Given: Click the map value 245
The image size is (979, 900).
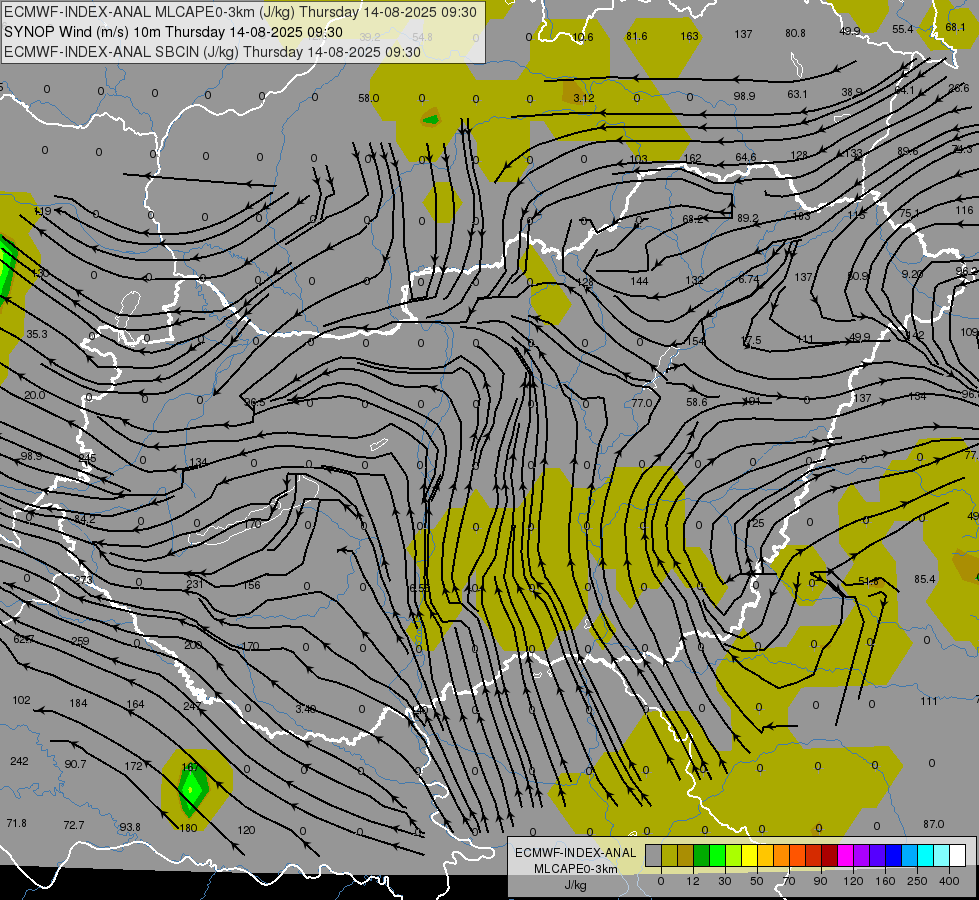Looking at the screenshot, I should pyautogui.click(x=87, y=458).
